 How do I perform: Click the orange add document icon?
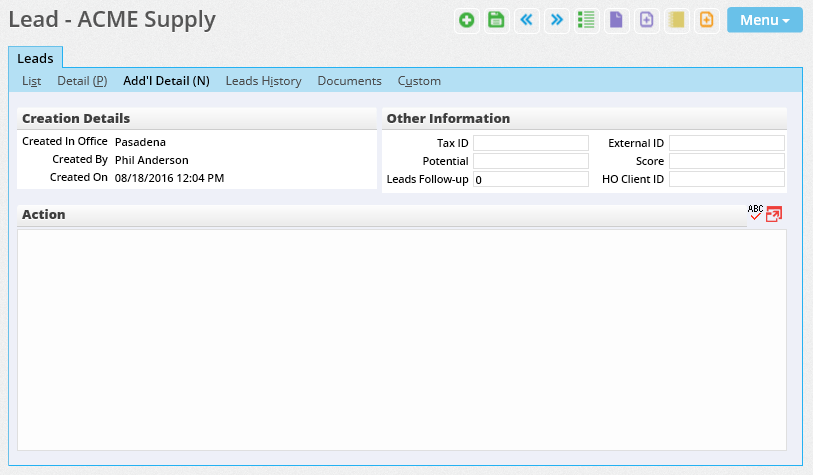[707, 20]
